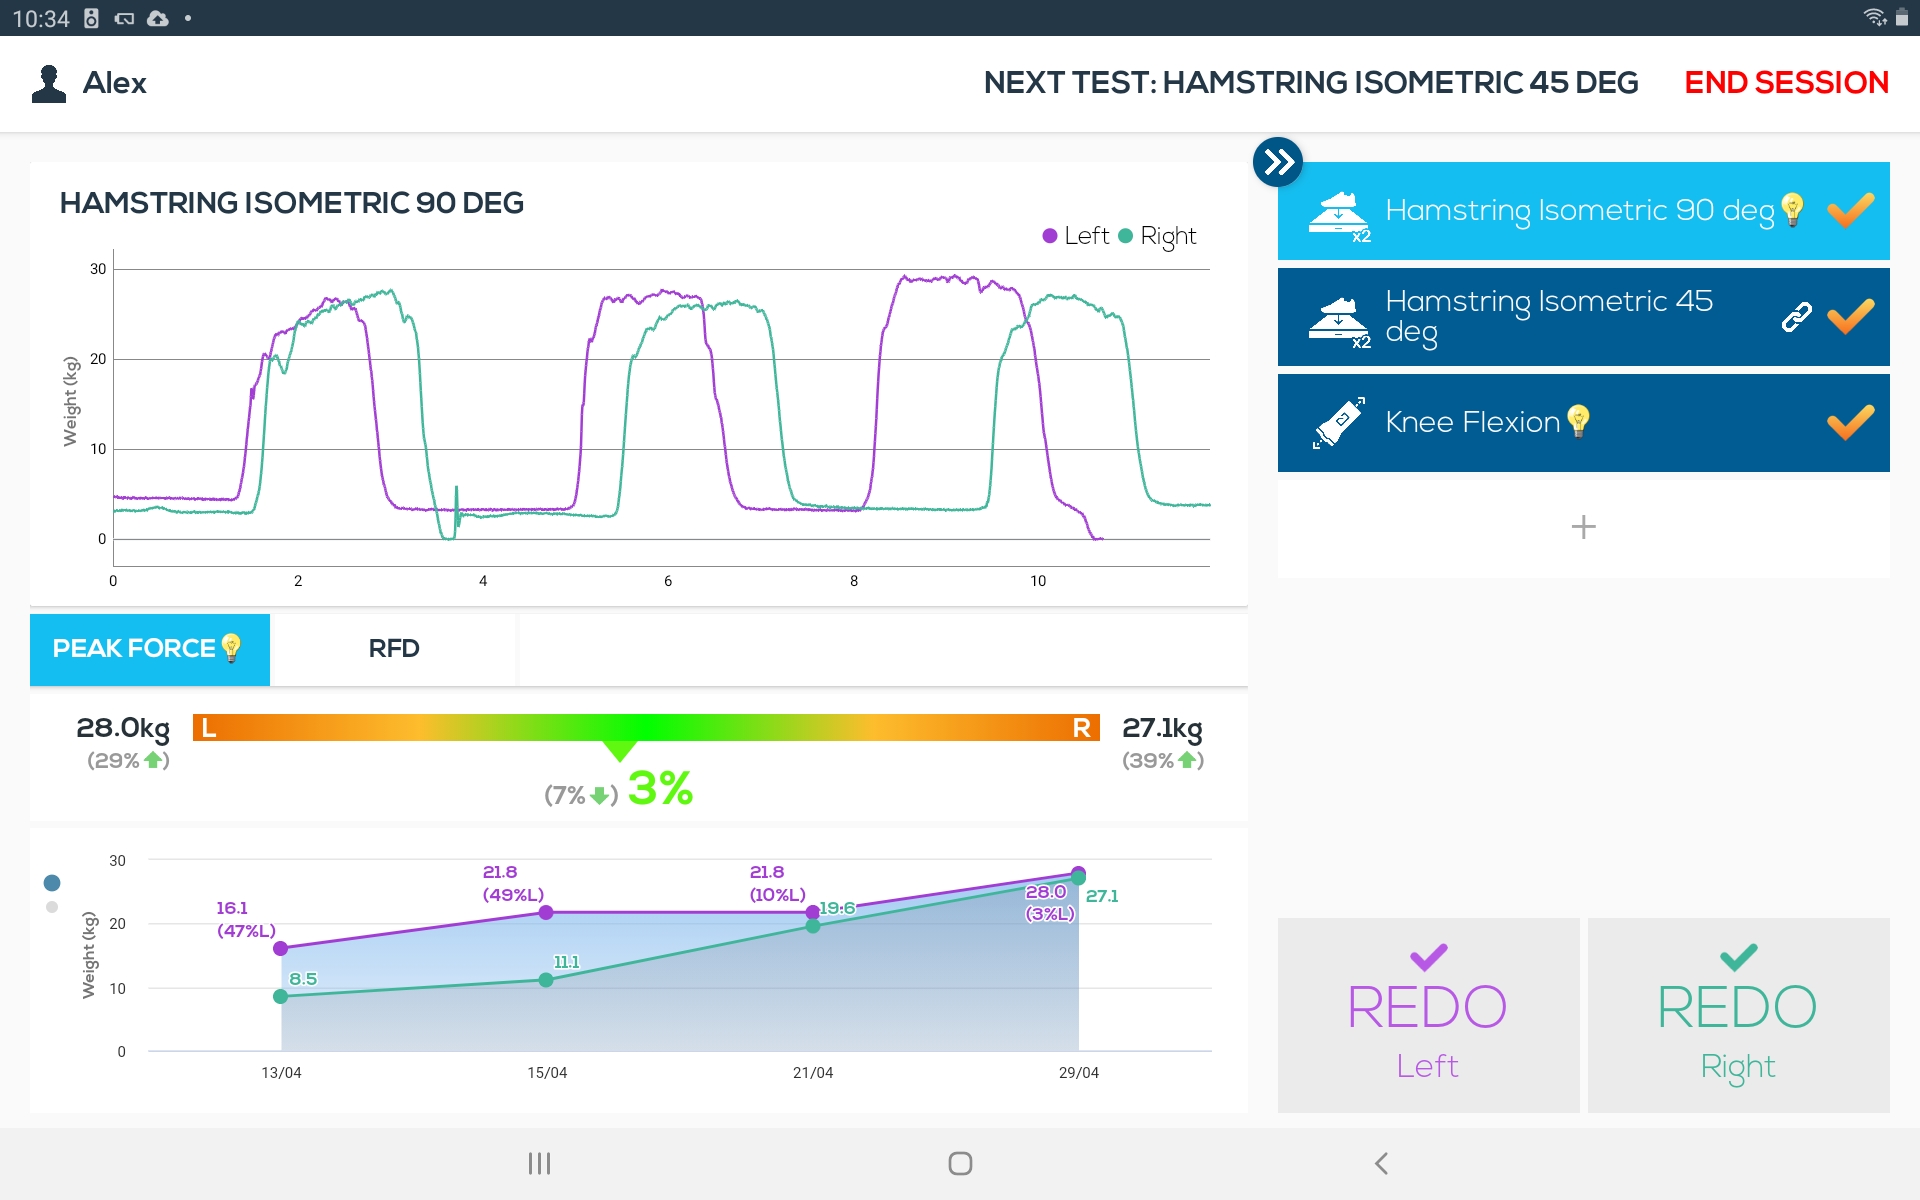Tap the Alex user profile icon

pos(48,84)
